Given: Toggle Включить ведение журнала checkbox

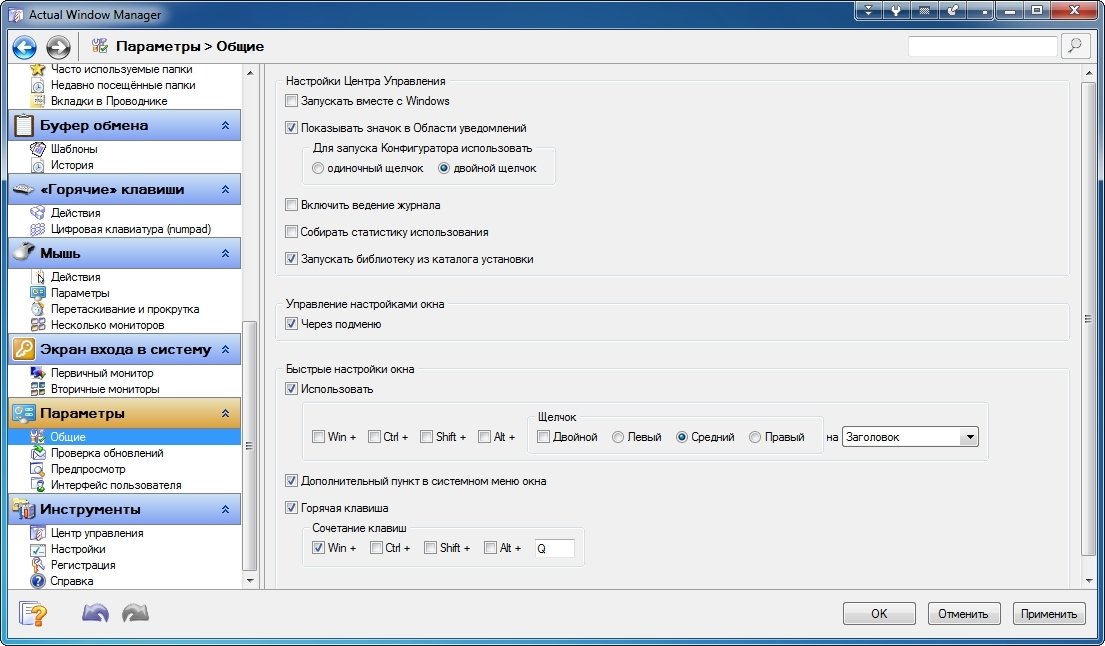Looking at the screenshot, I should pos(292,205).
